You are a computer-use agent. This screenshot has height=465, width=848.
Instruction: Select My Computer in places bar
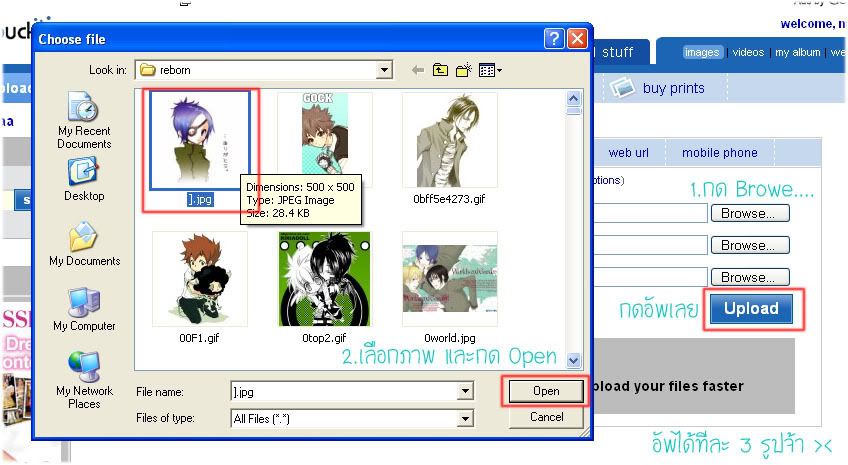pos(84,310)
